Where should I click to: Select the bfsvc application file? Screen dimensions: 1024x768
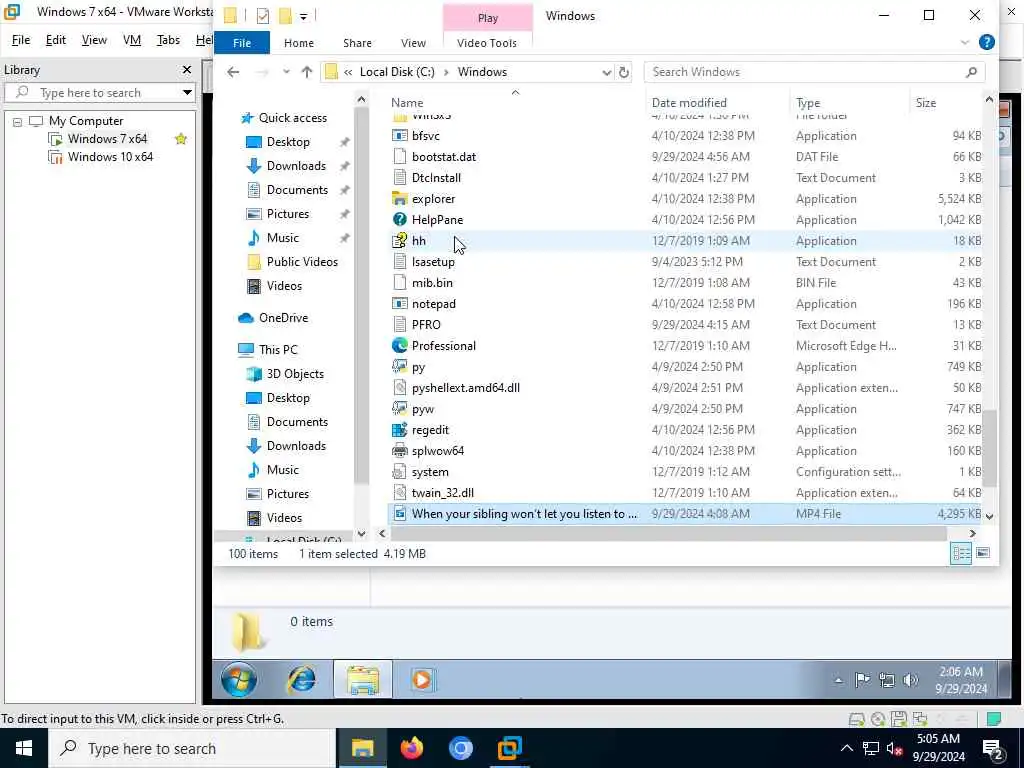point(425,136)
